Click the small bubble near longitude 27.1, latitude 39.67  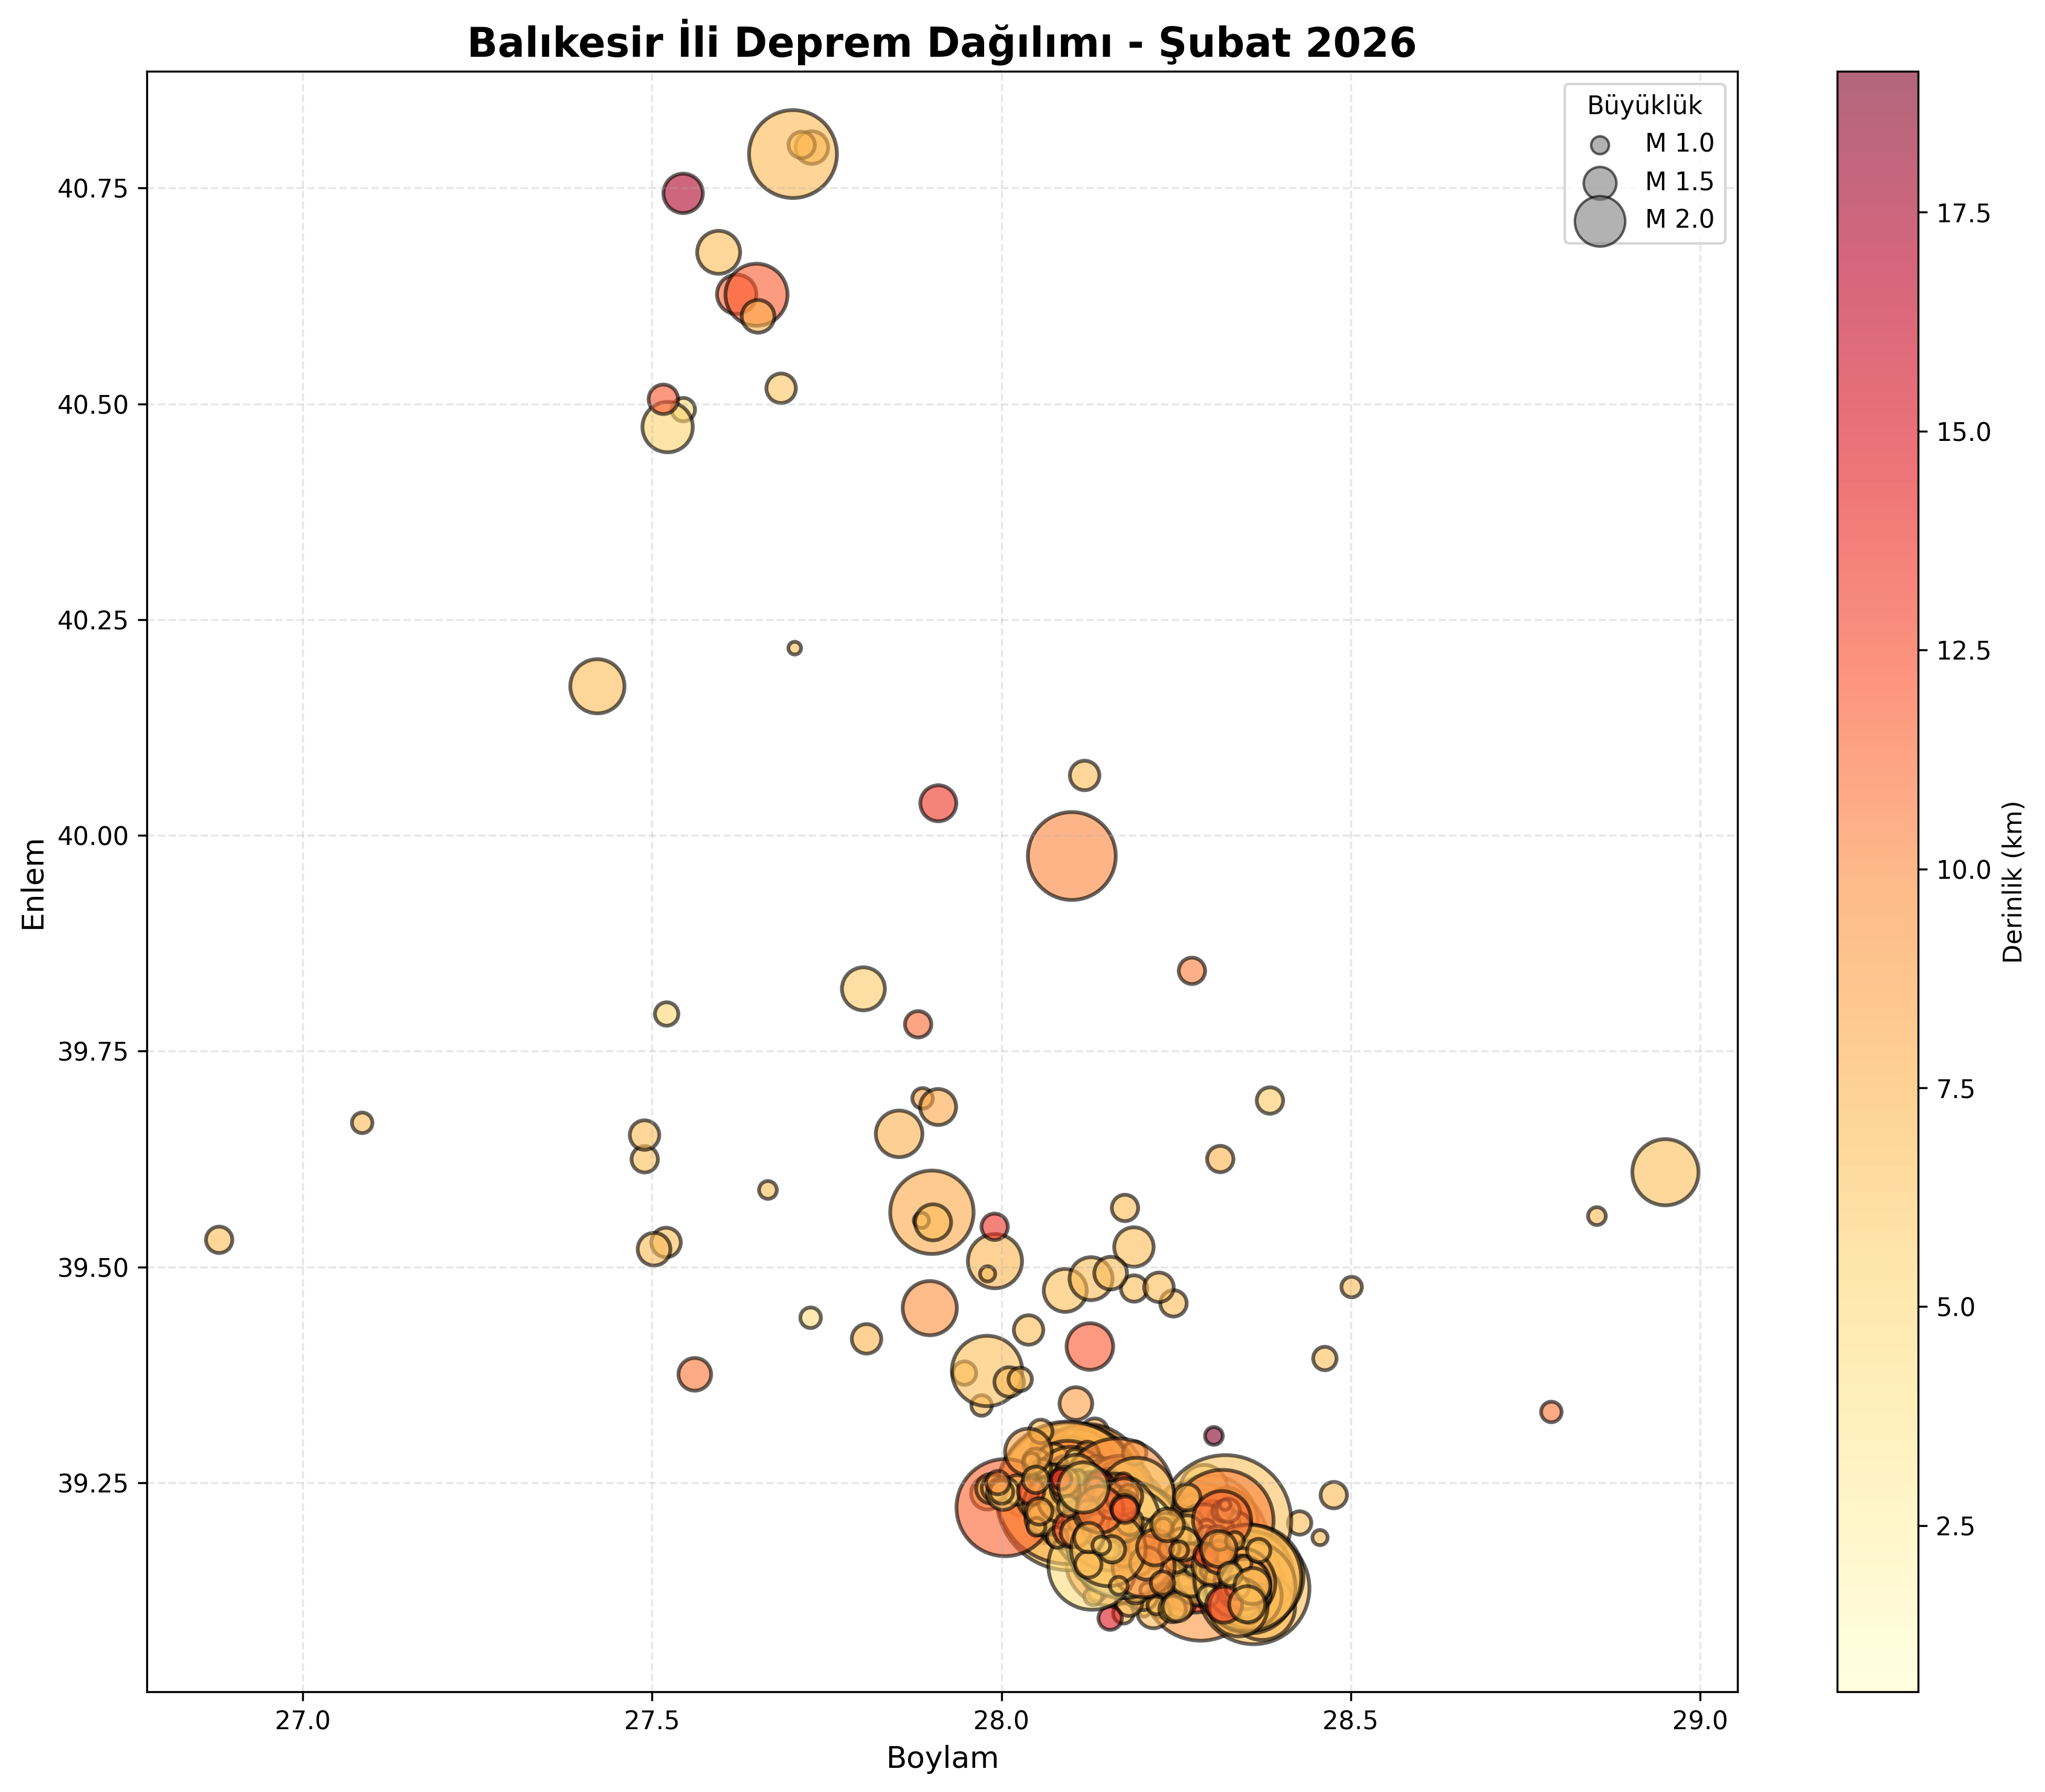tap(362, 1123)
